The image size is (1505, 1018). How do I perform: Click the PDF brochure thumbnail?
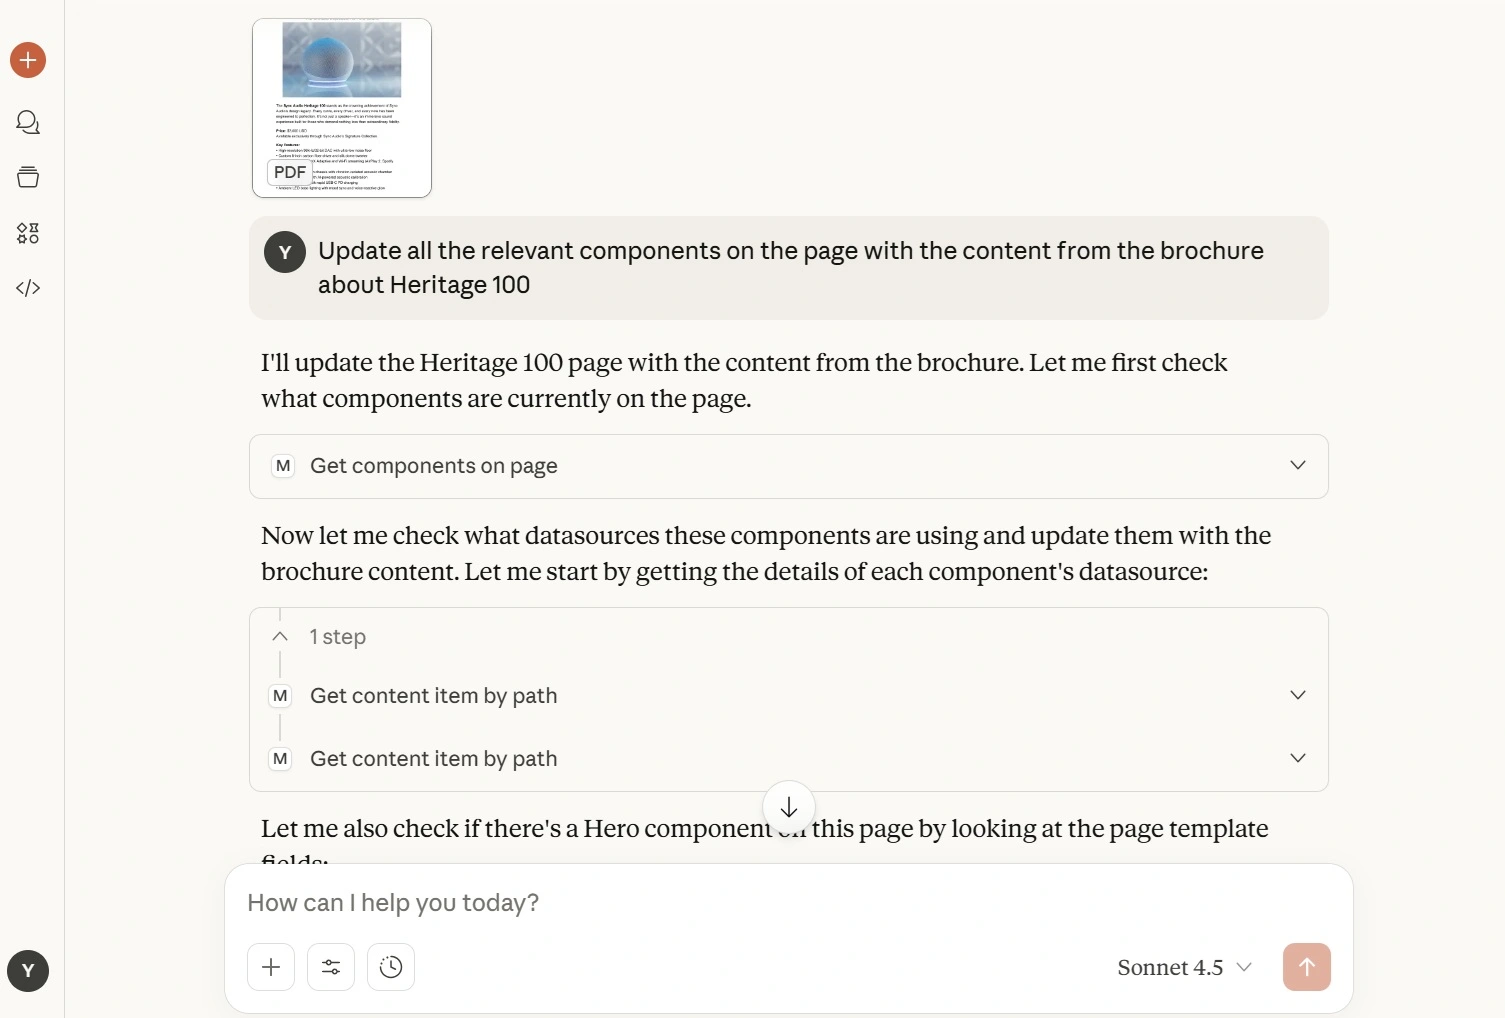coord(341,108)
